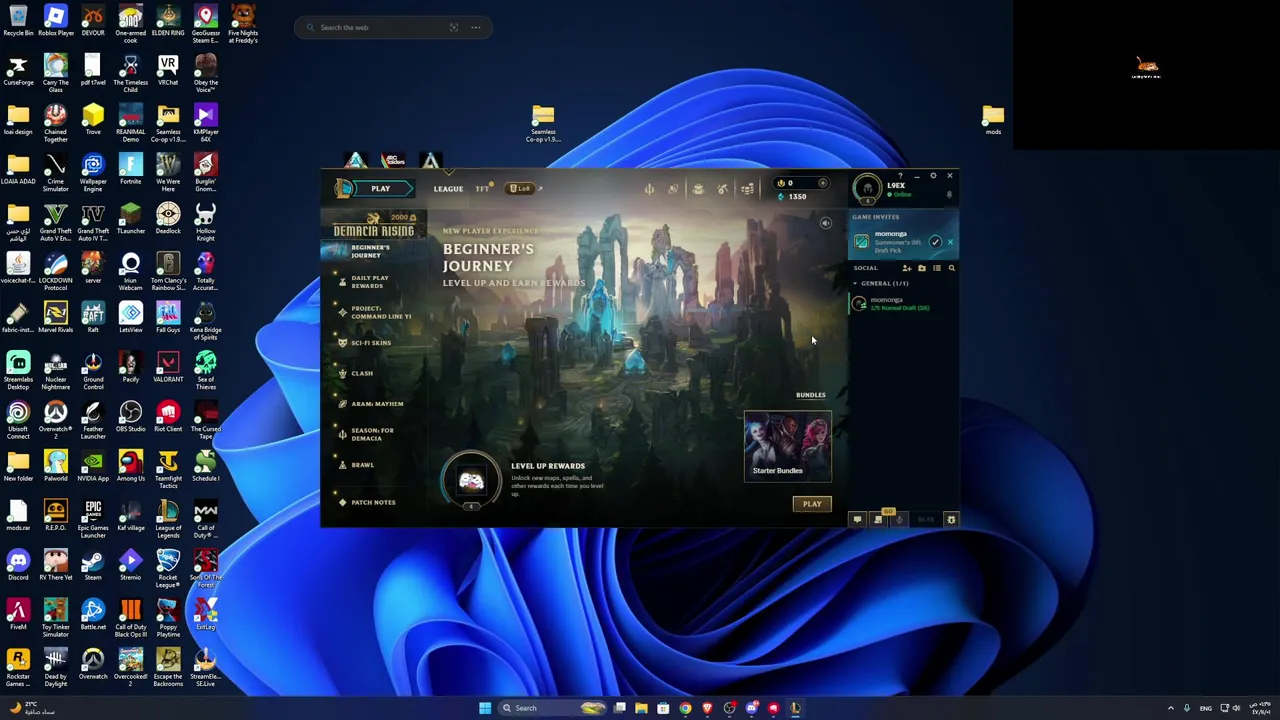Click L9EX summoner profile avatar
This screenshot has width=1280, height=720.
(867, 188)
